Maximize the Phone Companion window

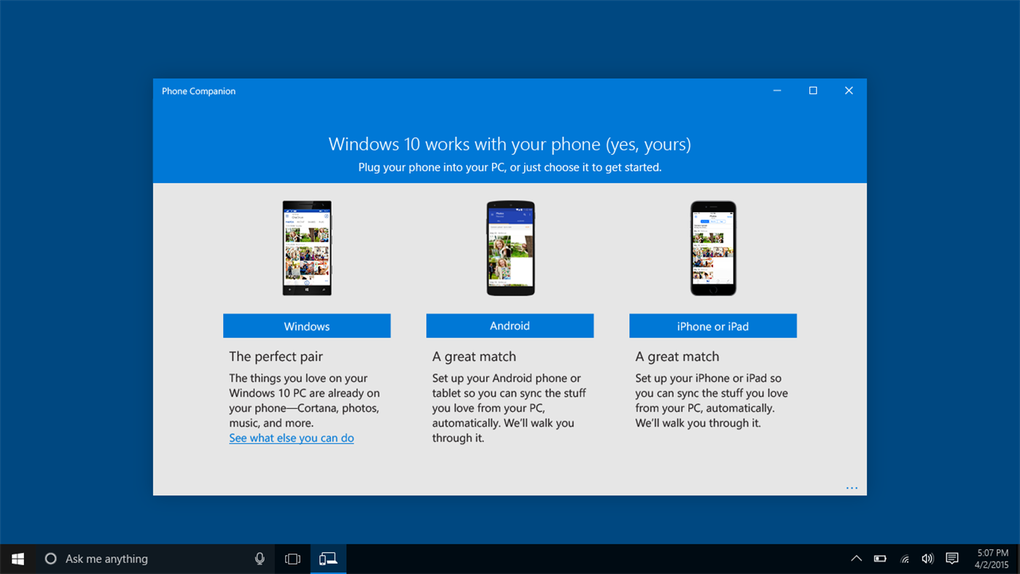[813, 90]
